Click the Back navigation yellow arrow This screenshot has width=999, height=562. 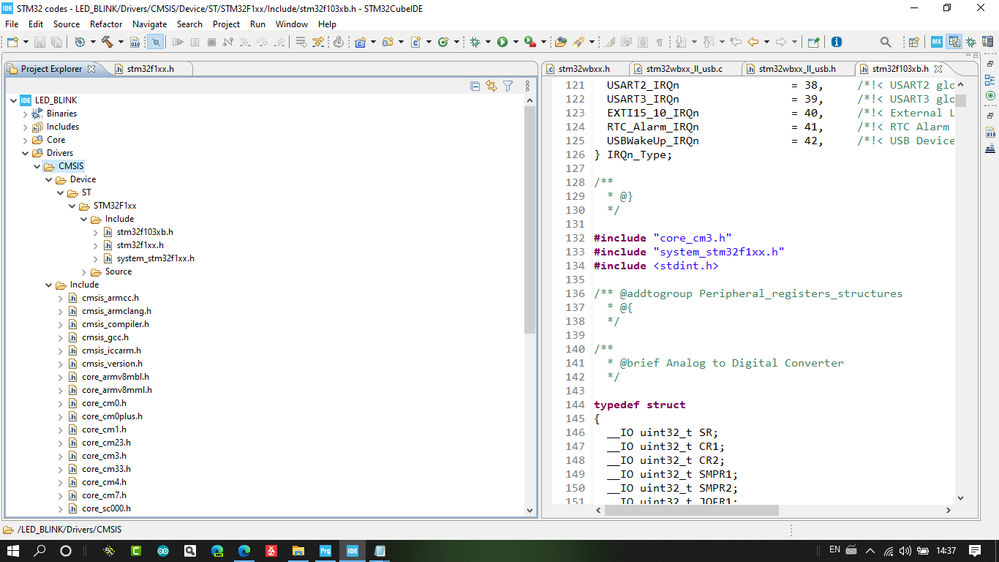(x=753, y=42)
